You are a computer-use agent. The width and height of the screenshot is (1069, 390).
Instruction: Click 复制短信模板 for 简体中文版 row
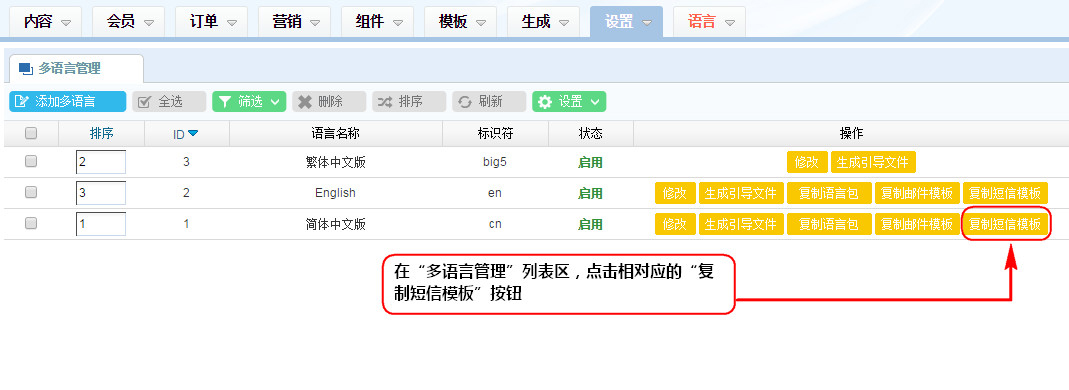pos(1006,224)
